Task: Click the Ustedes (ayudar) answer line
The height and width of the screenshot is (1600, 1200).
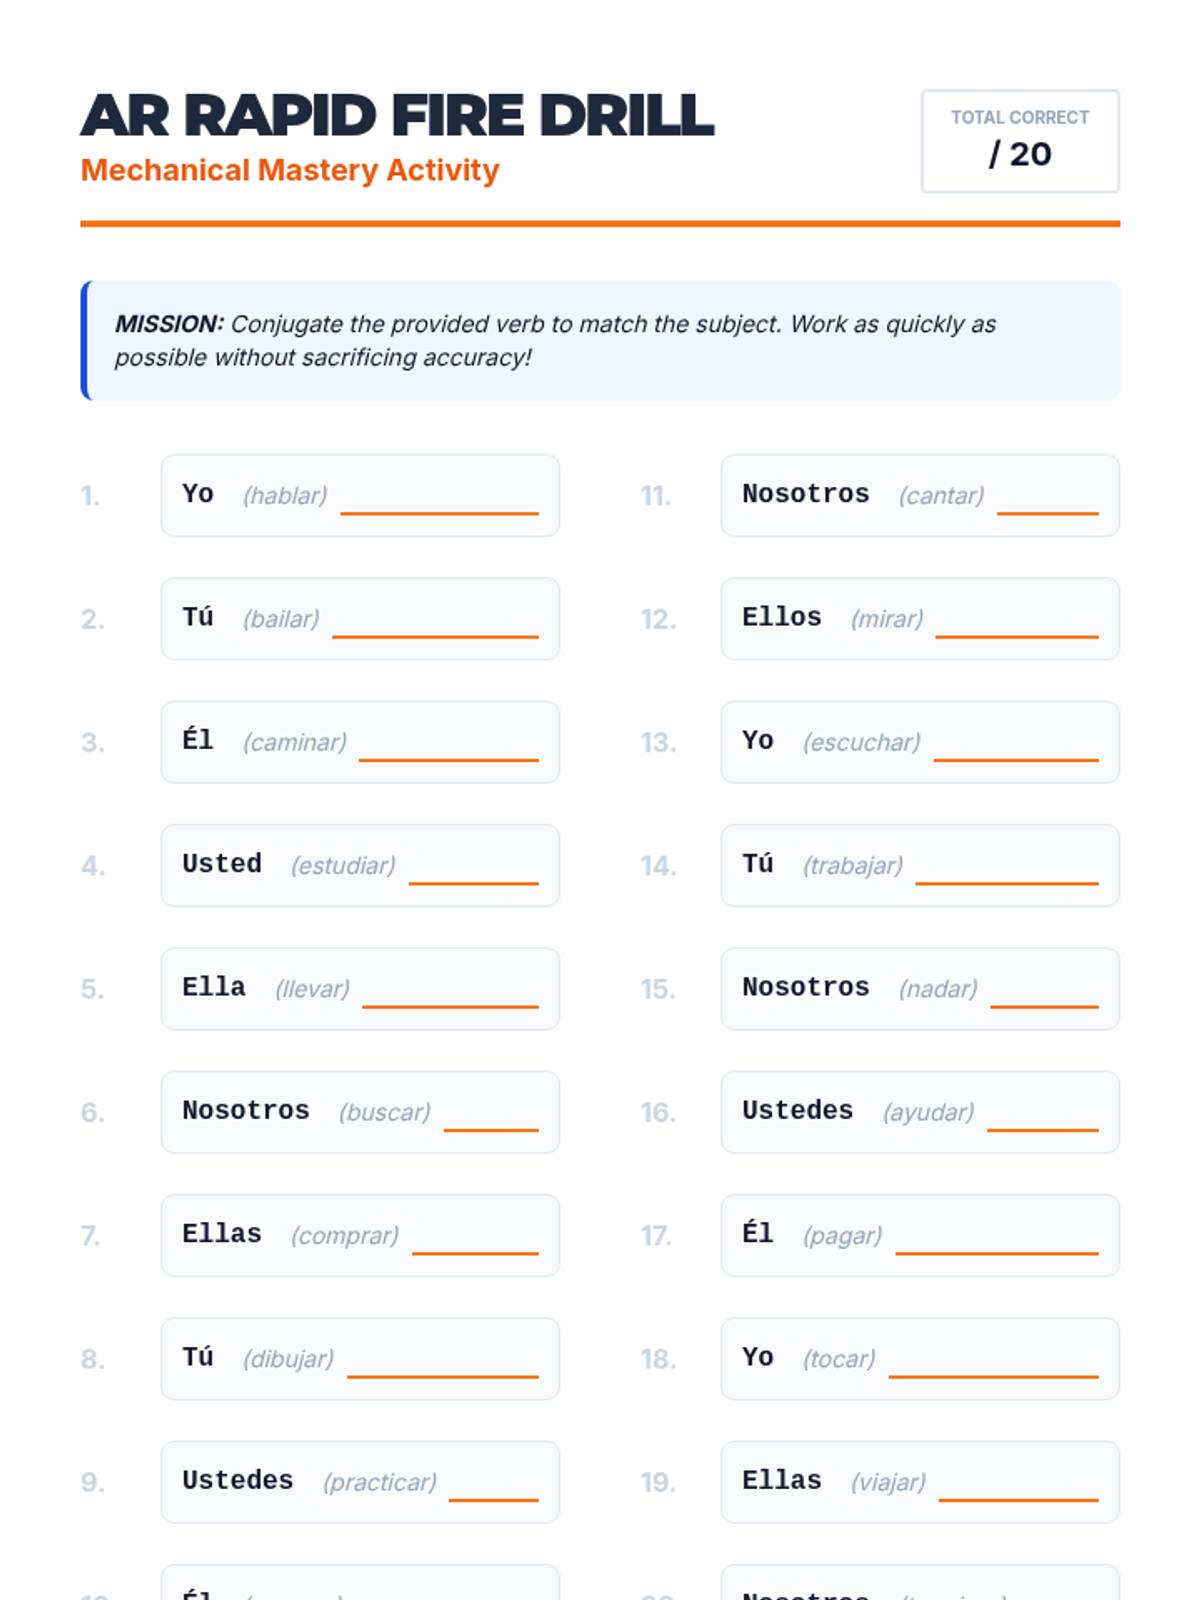Action: click(1042, 1115)
